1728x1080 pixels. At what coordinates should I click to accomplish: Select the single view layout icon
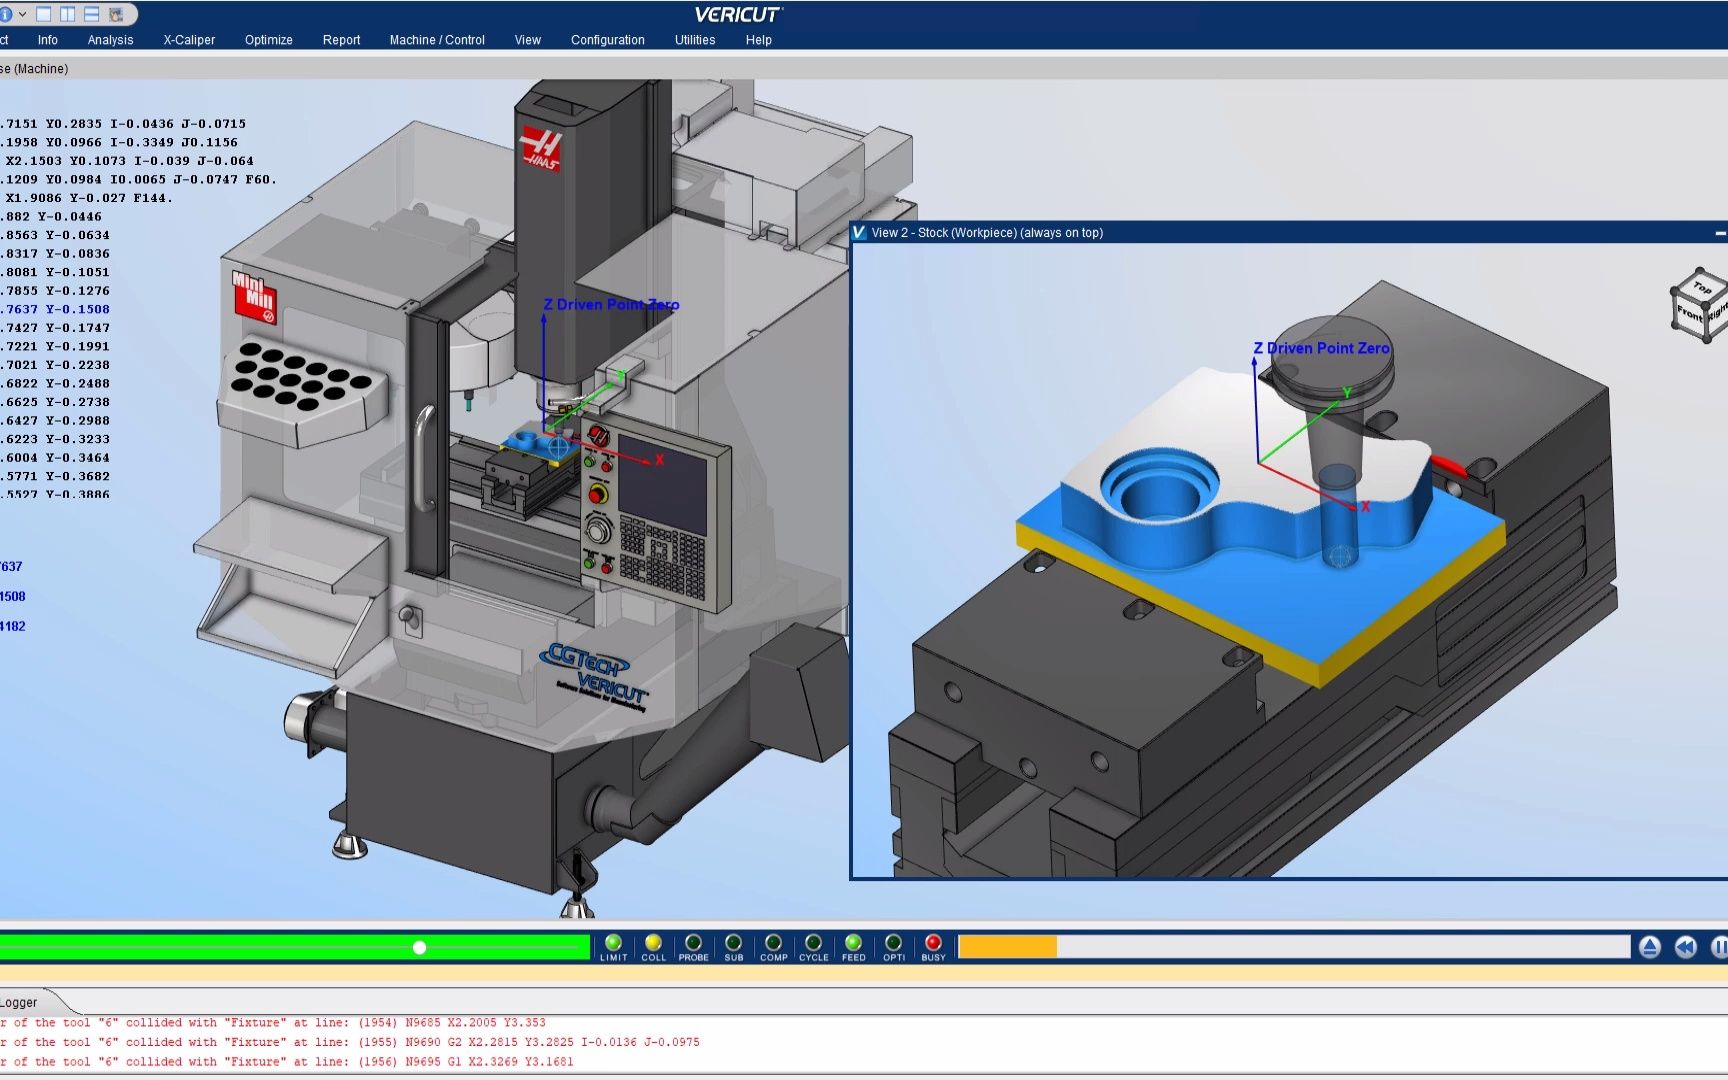[43, 15]
